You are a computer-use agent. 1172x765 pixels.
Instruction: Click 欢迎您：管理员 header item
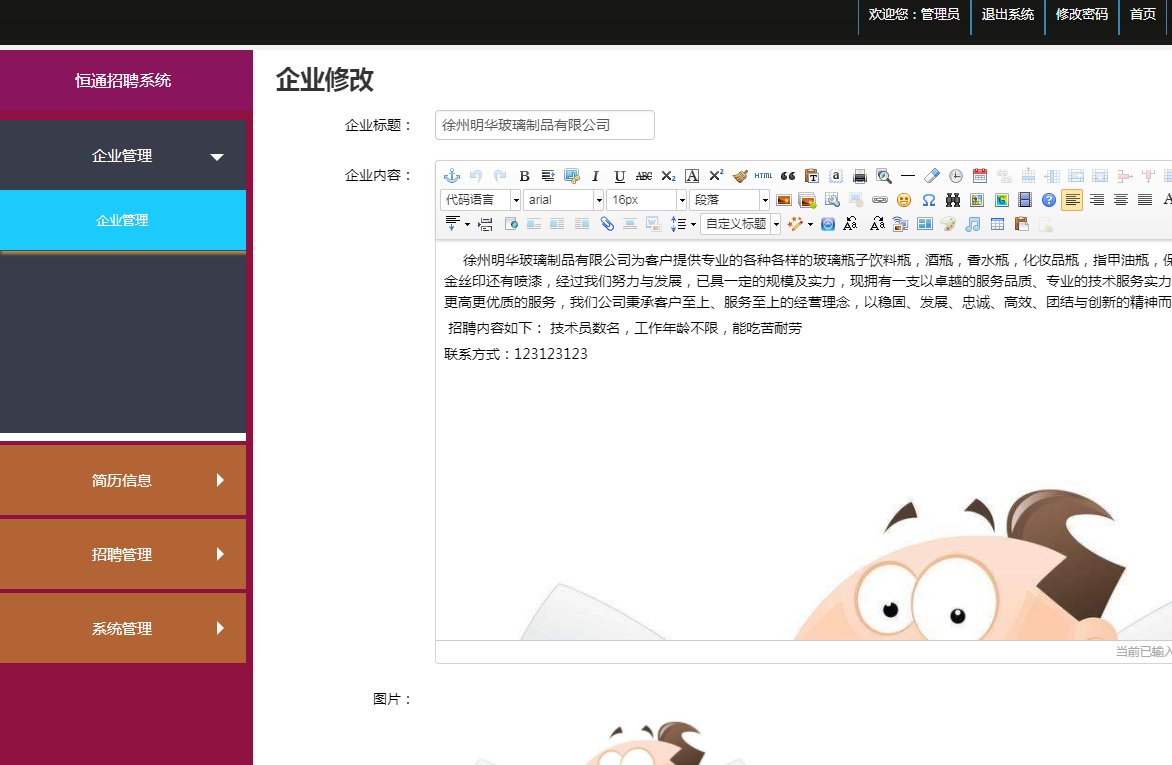914,14
